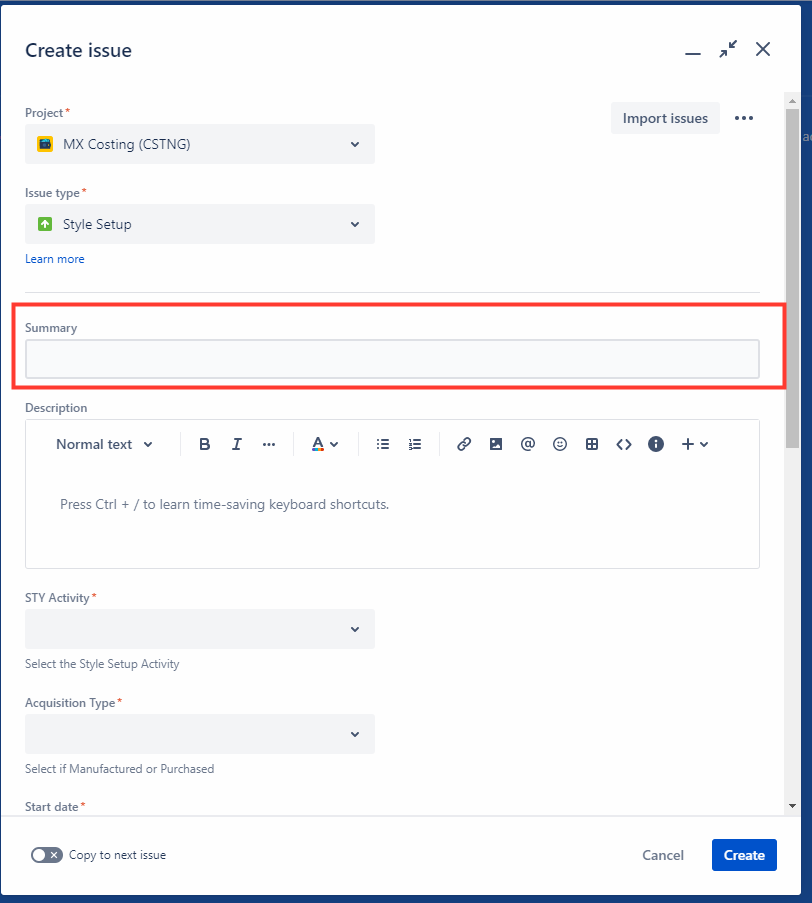
Task: Open text color picker in toolbar
Action: [325, 444]
